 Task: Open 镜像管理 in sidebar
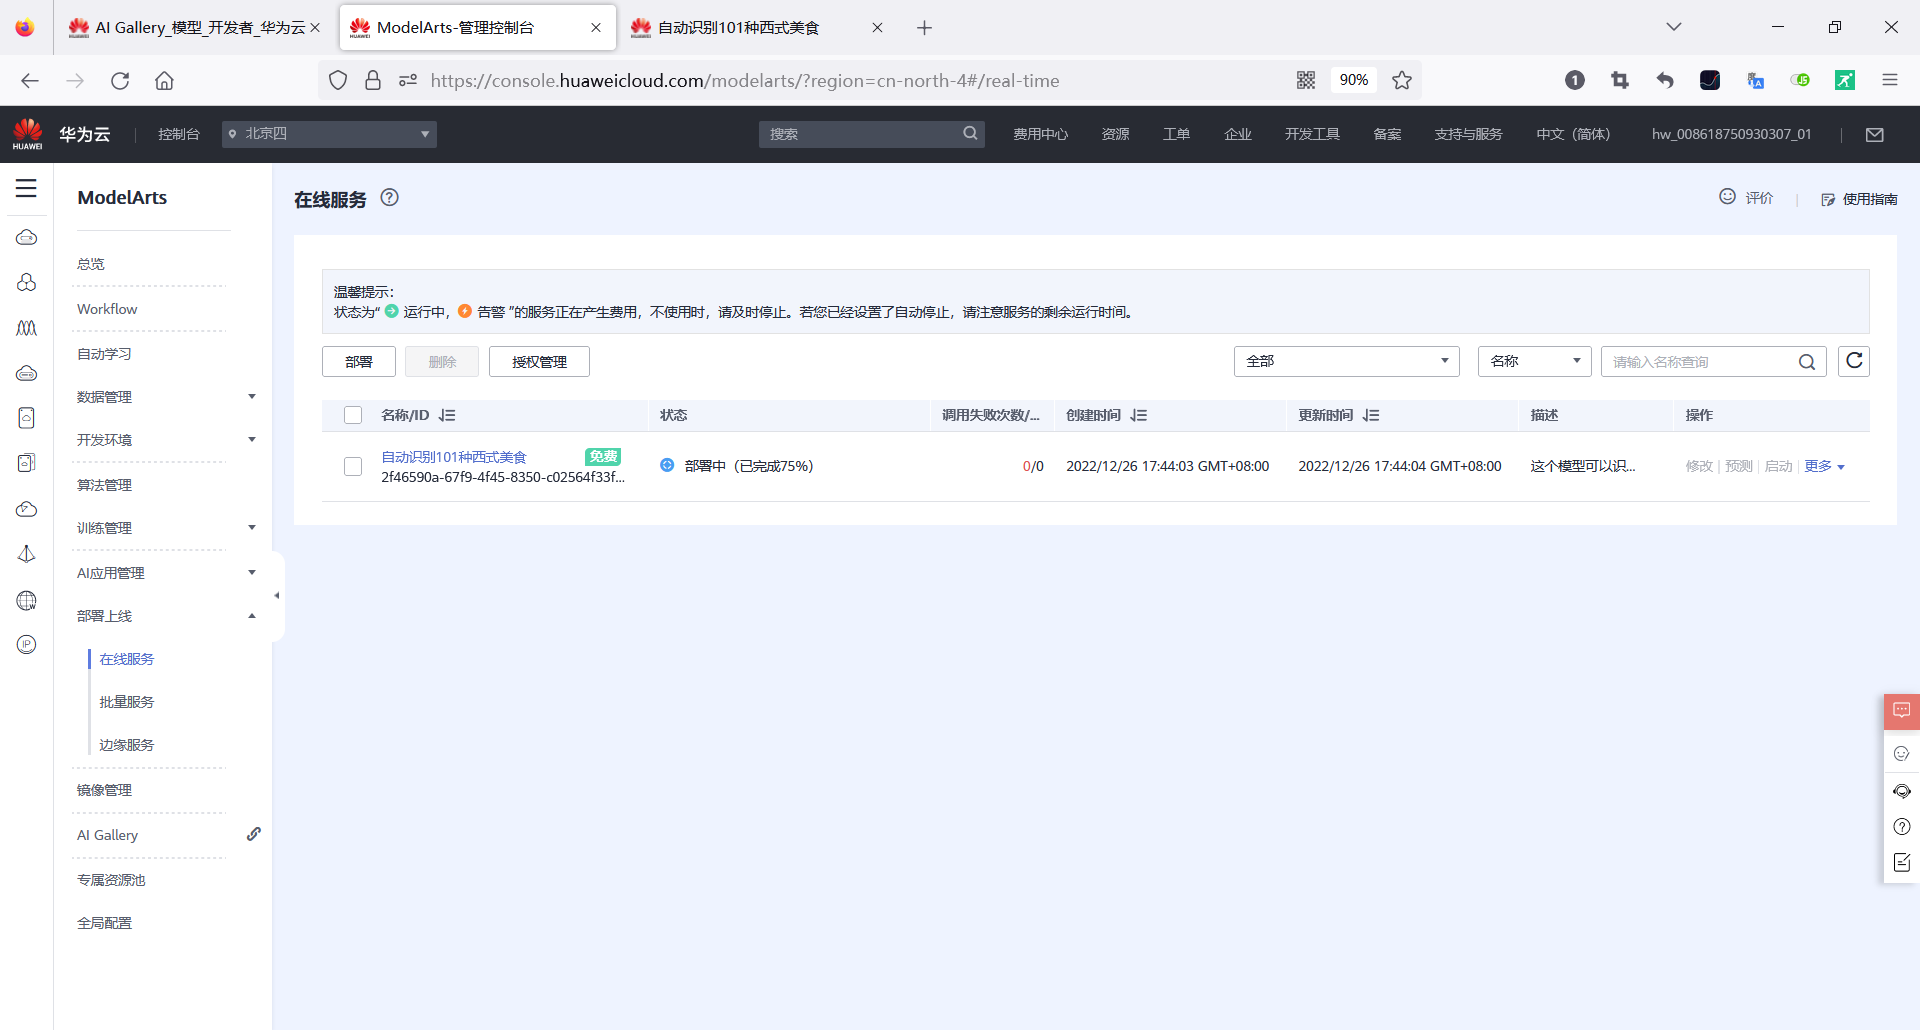[x=104, y=790]
